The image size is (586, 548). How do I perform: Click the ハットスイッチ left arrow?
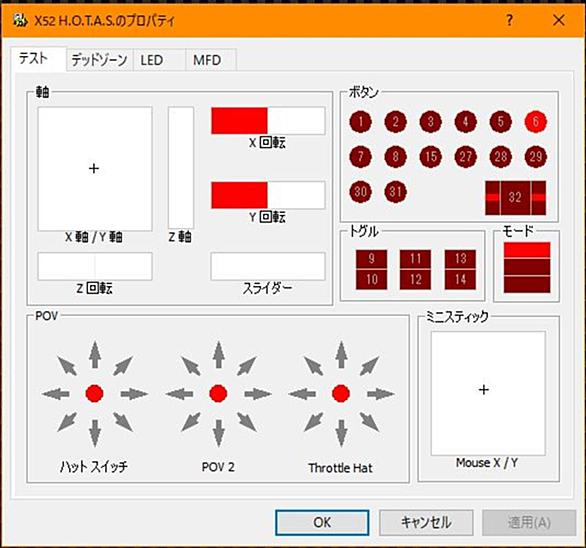(56, 394)
